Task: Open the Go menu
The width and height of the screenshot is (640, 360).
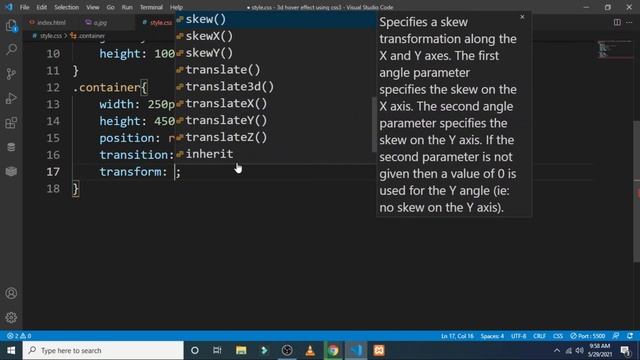Action: [x=111, y=7]
